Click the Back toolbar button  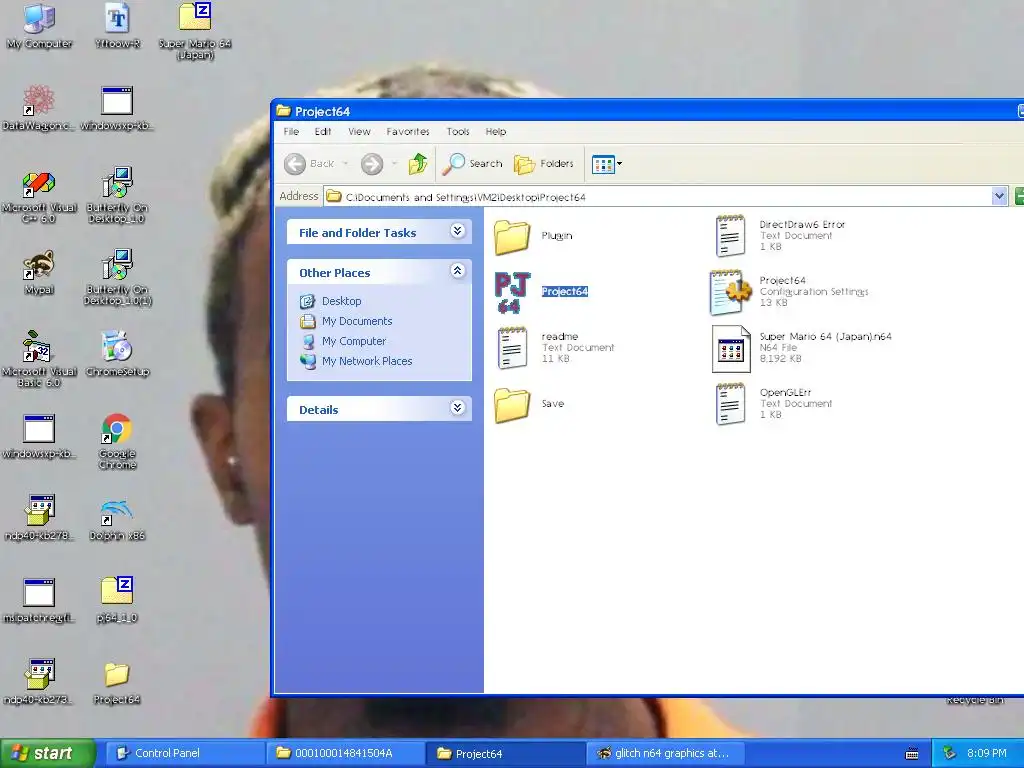(310, 163)
